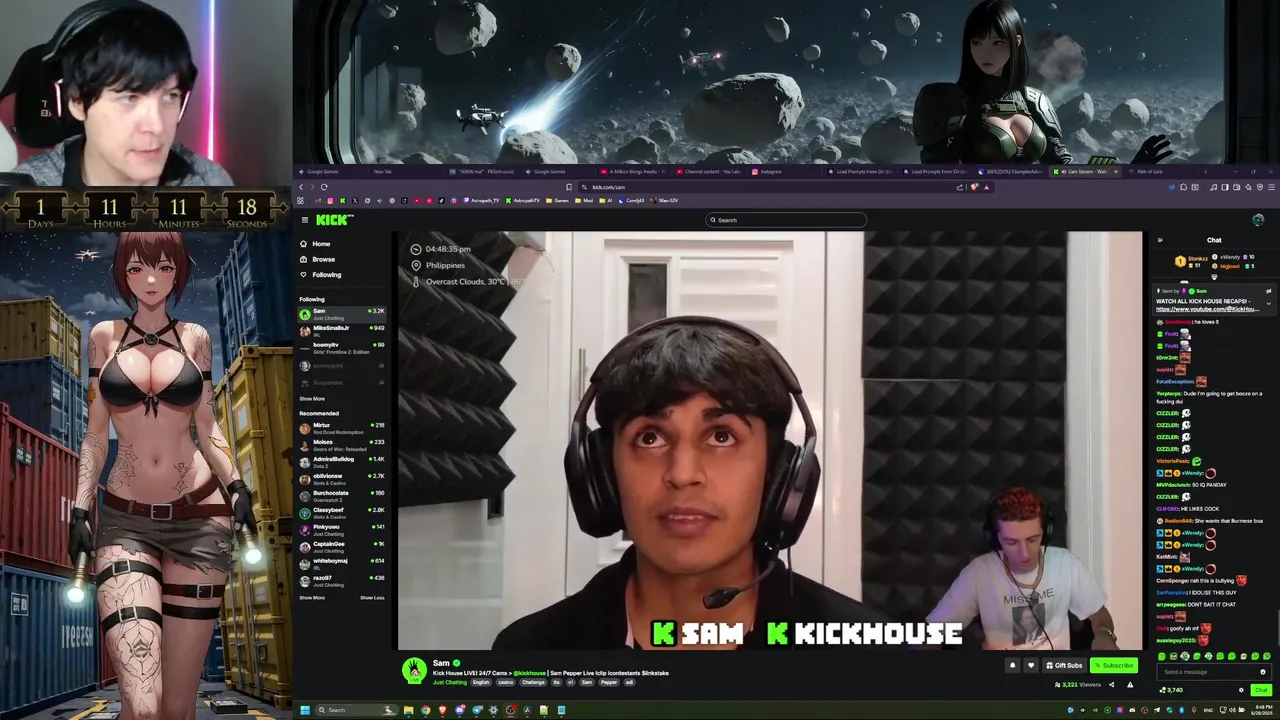Open the Kick hamburger sidebar menu

pos(305,220)
